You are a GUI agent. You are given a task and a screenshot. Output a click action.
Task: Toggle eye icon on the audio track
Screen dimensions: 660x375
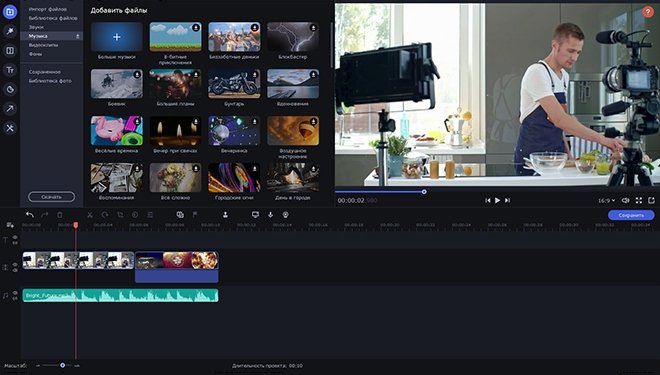[x=15, y=293]
